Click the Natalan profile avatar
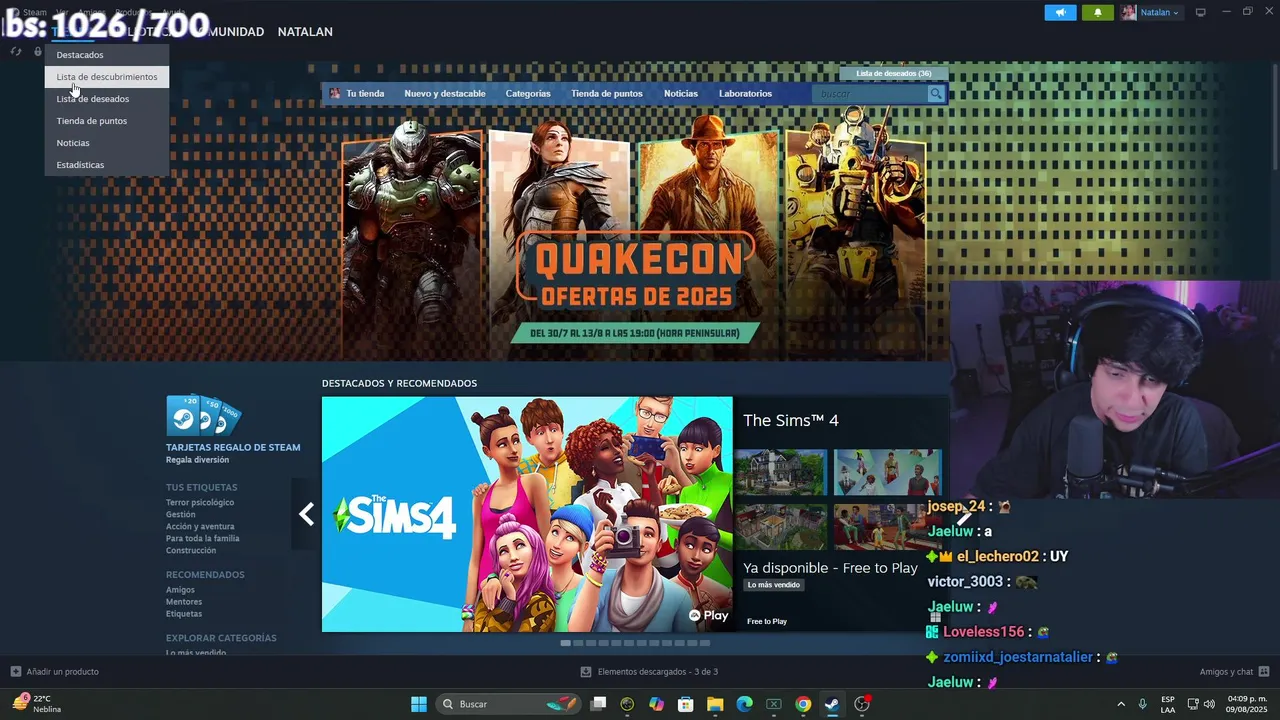Viewport: 1280px width, 720px height. tap(1129, 12)
